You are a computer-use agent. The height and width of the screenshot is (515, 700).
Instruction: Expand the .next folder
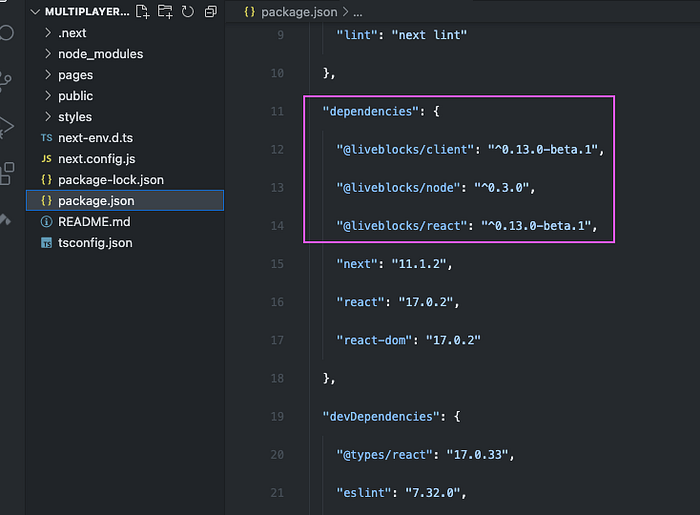[72, 33]
